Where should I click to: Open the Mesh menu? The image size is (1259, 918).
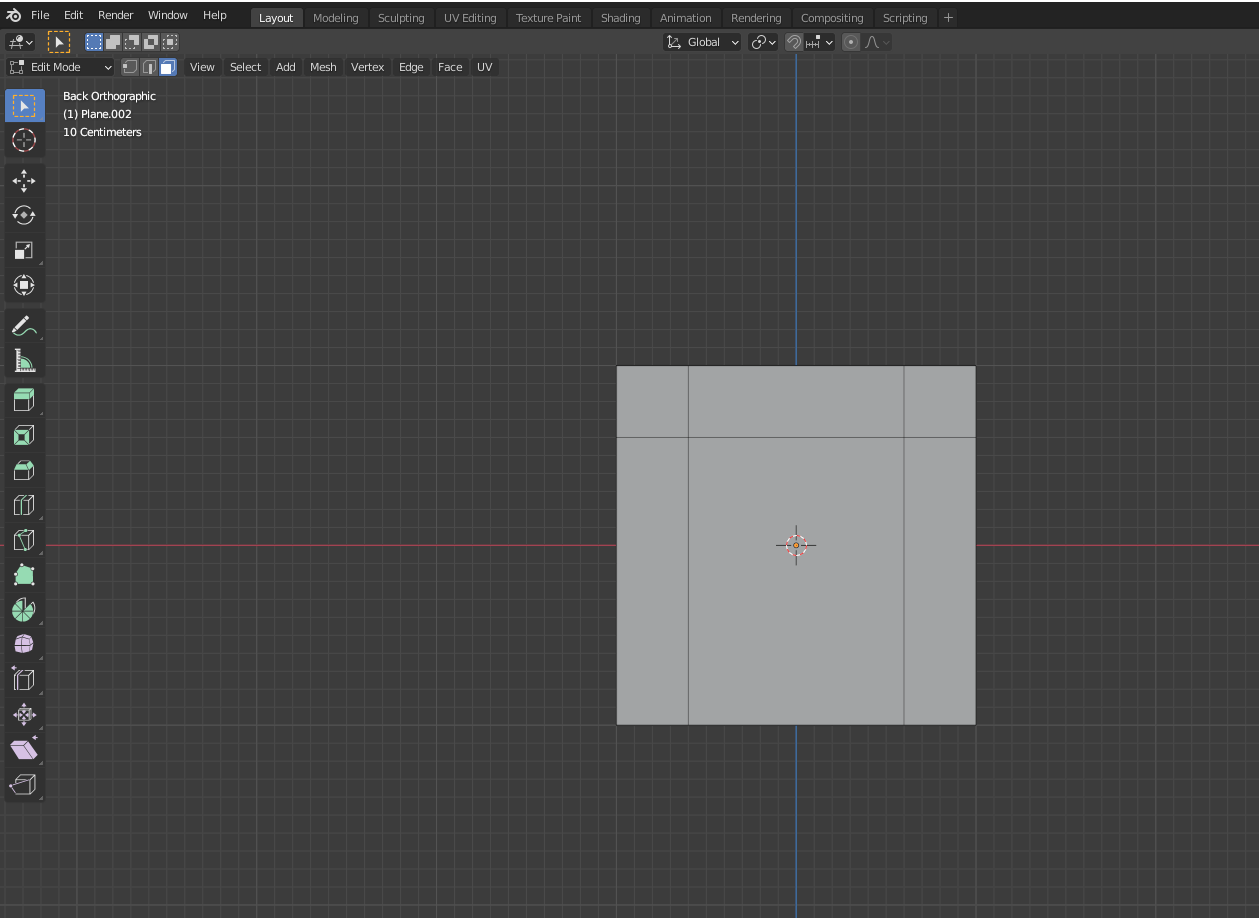[x=323, y=67]
